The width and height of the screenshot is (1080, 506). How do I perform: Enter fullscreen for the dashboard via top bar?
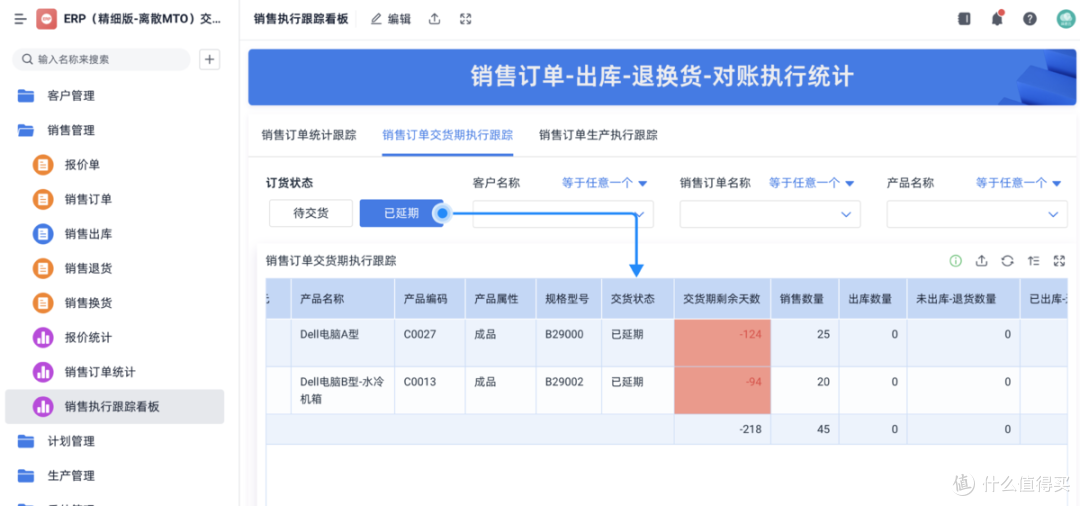point(466,19)
